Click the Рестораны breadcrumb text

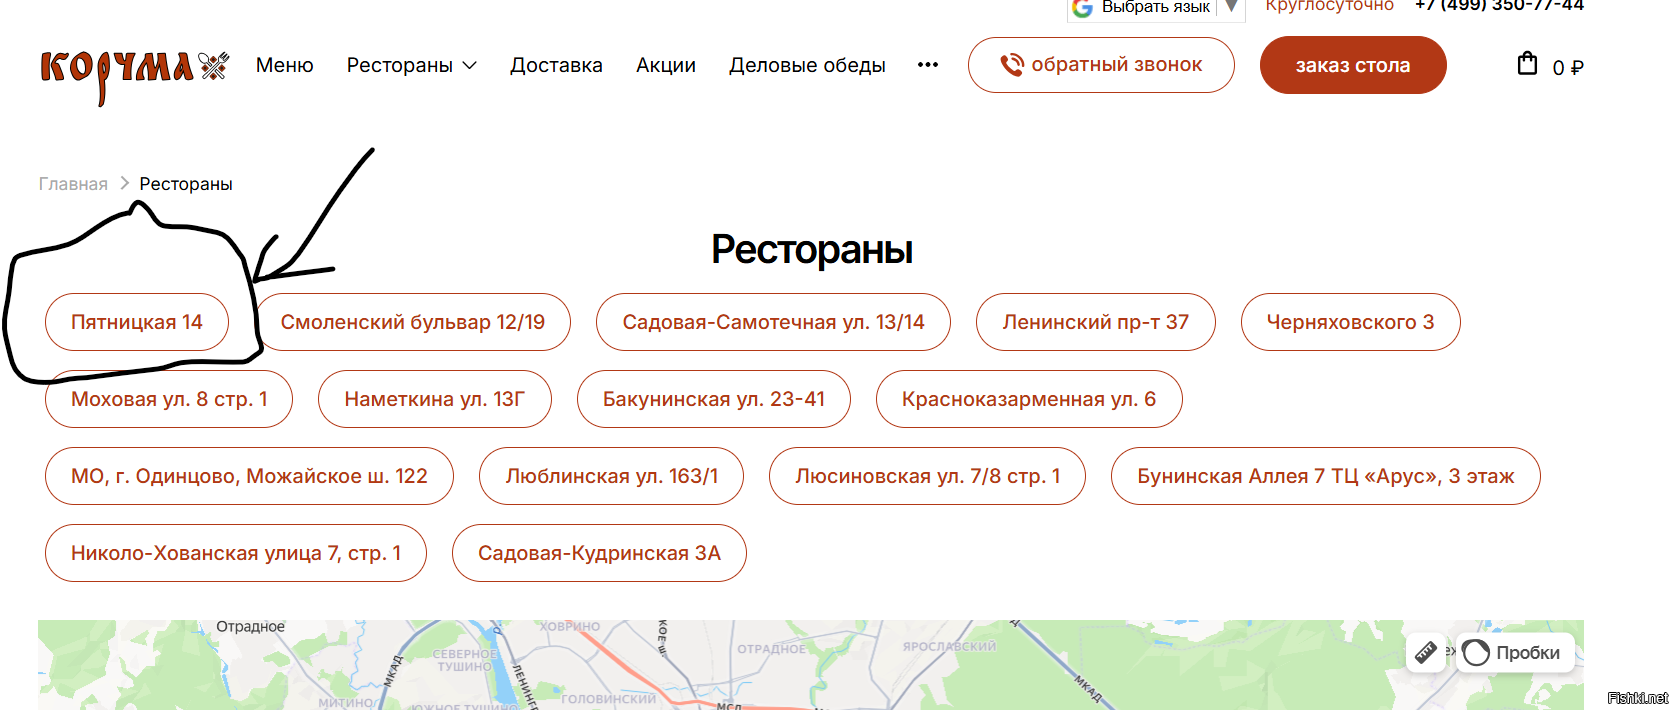[186, 184]
